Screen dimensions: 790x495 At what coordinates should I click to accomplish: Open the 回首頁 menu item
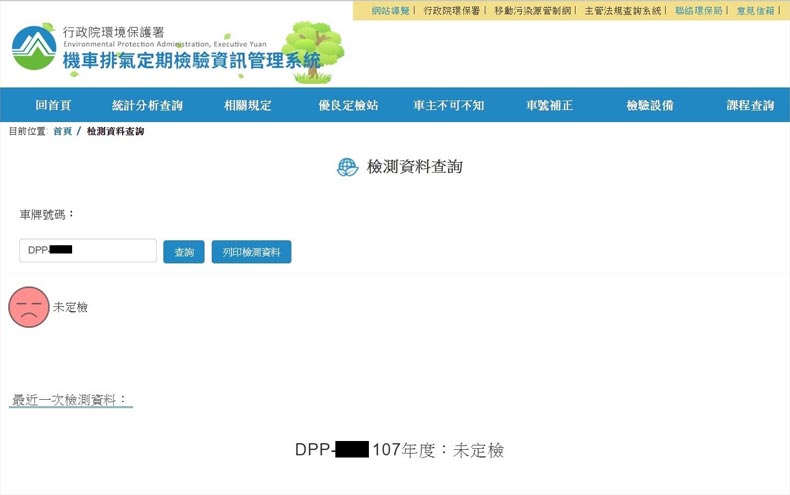point(53,105)
